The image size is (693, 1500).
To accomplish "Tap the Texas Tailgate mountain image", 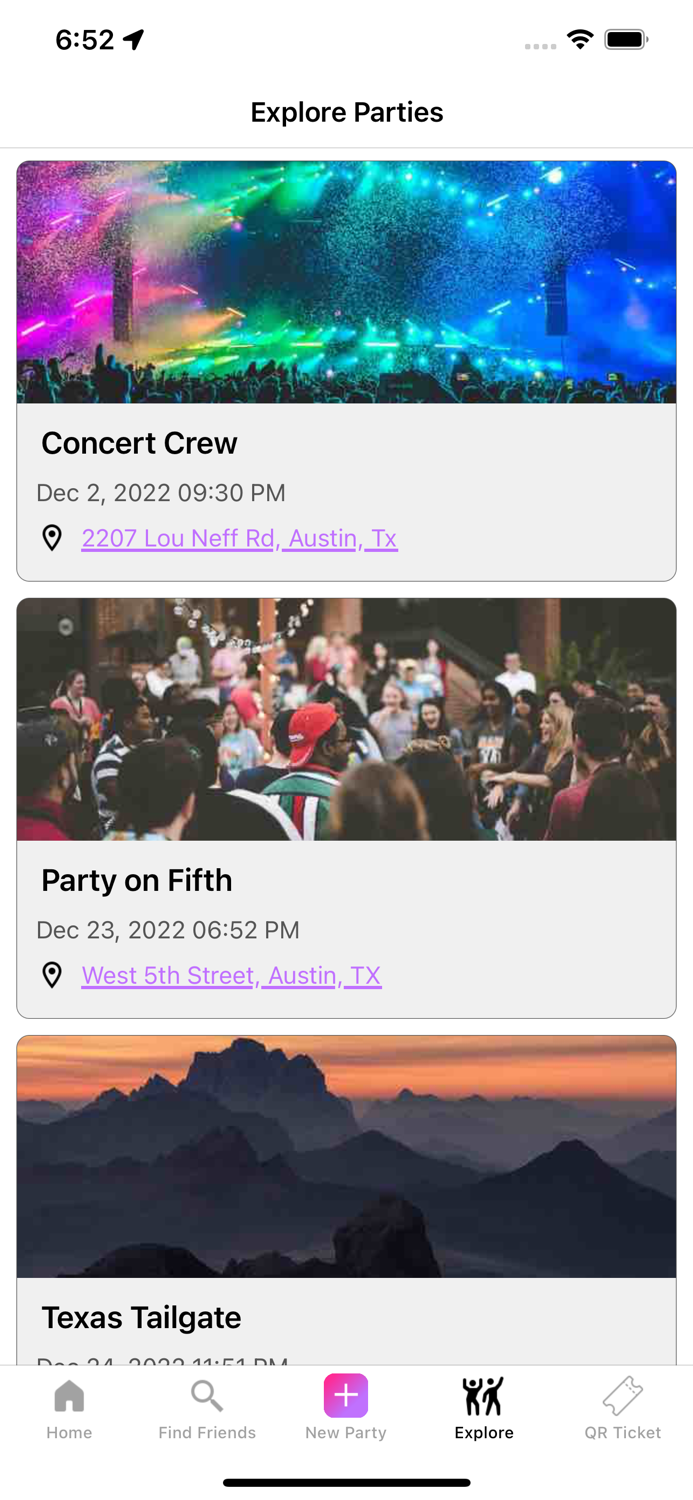I will coord(346,1155).
